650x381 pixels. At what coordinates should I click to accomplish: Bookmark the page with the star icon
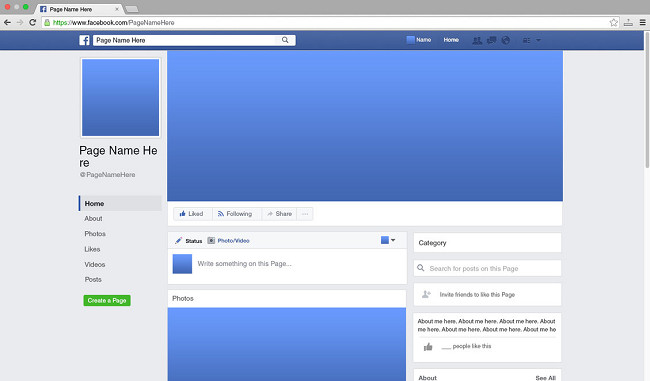point(614,22)
